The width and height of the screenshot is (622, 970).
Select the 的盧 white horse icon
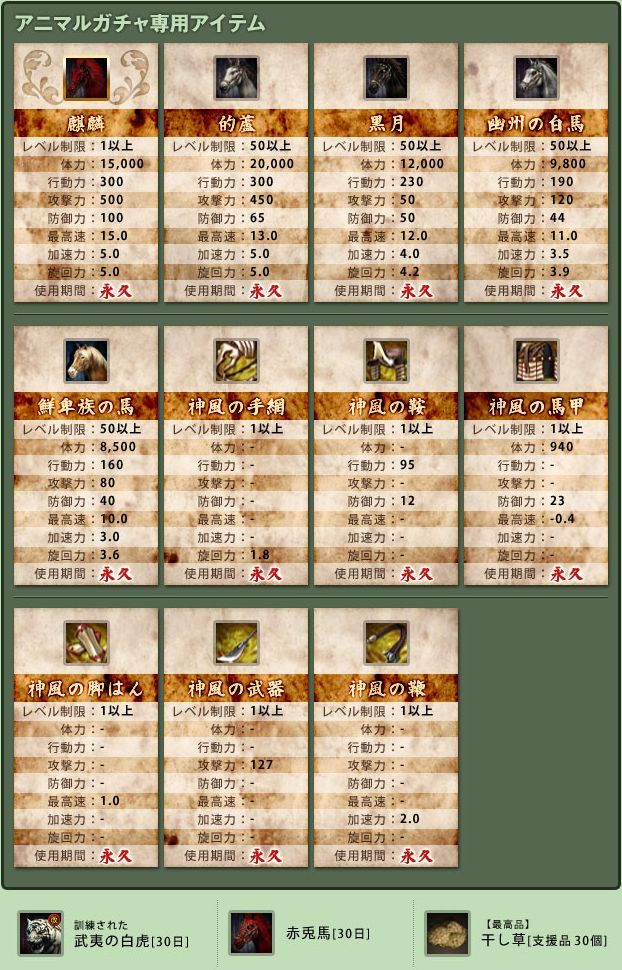[236, 78]
